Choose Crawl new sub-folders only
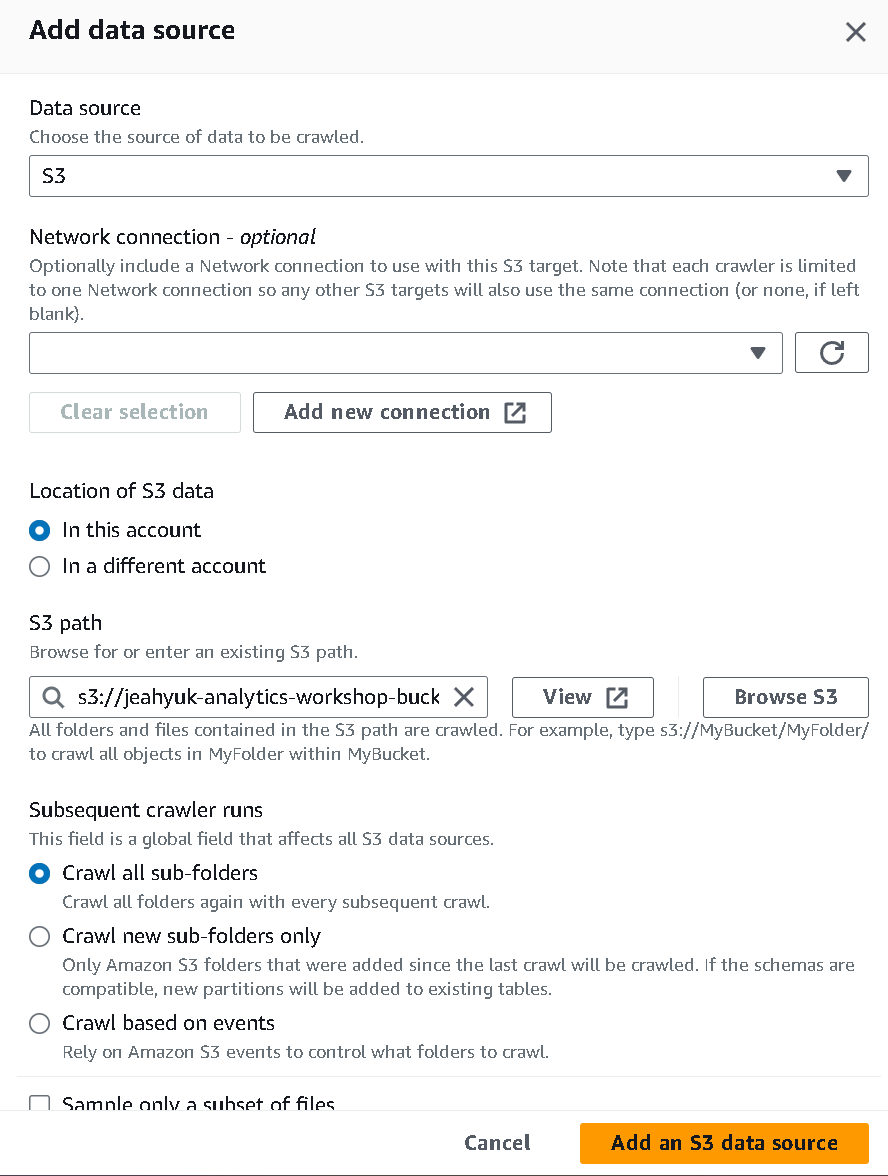 click(x=40, y=937)
